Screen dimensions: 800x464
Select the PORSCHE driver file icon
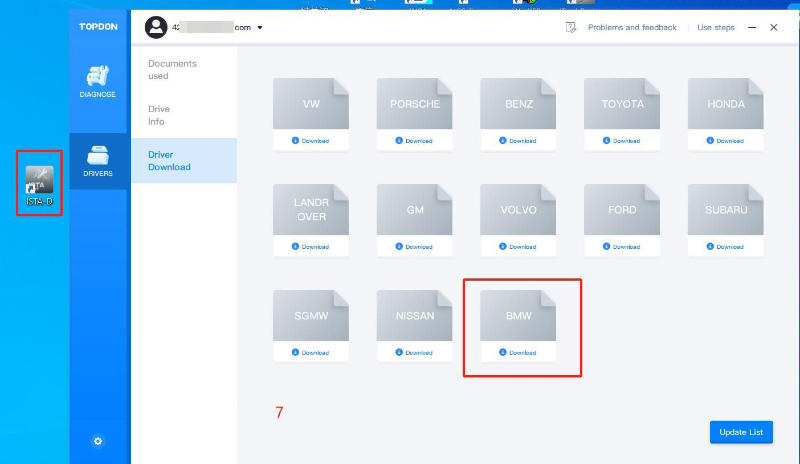415,104
